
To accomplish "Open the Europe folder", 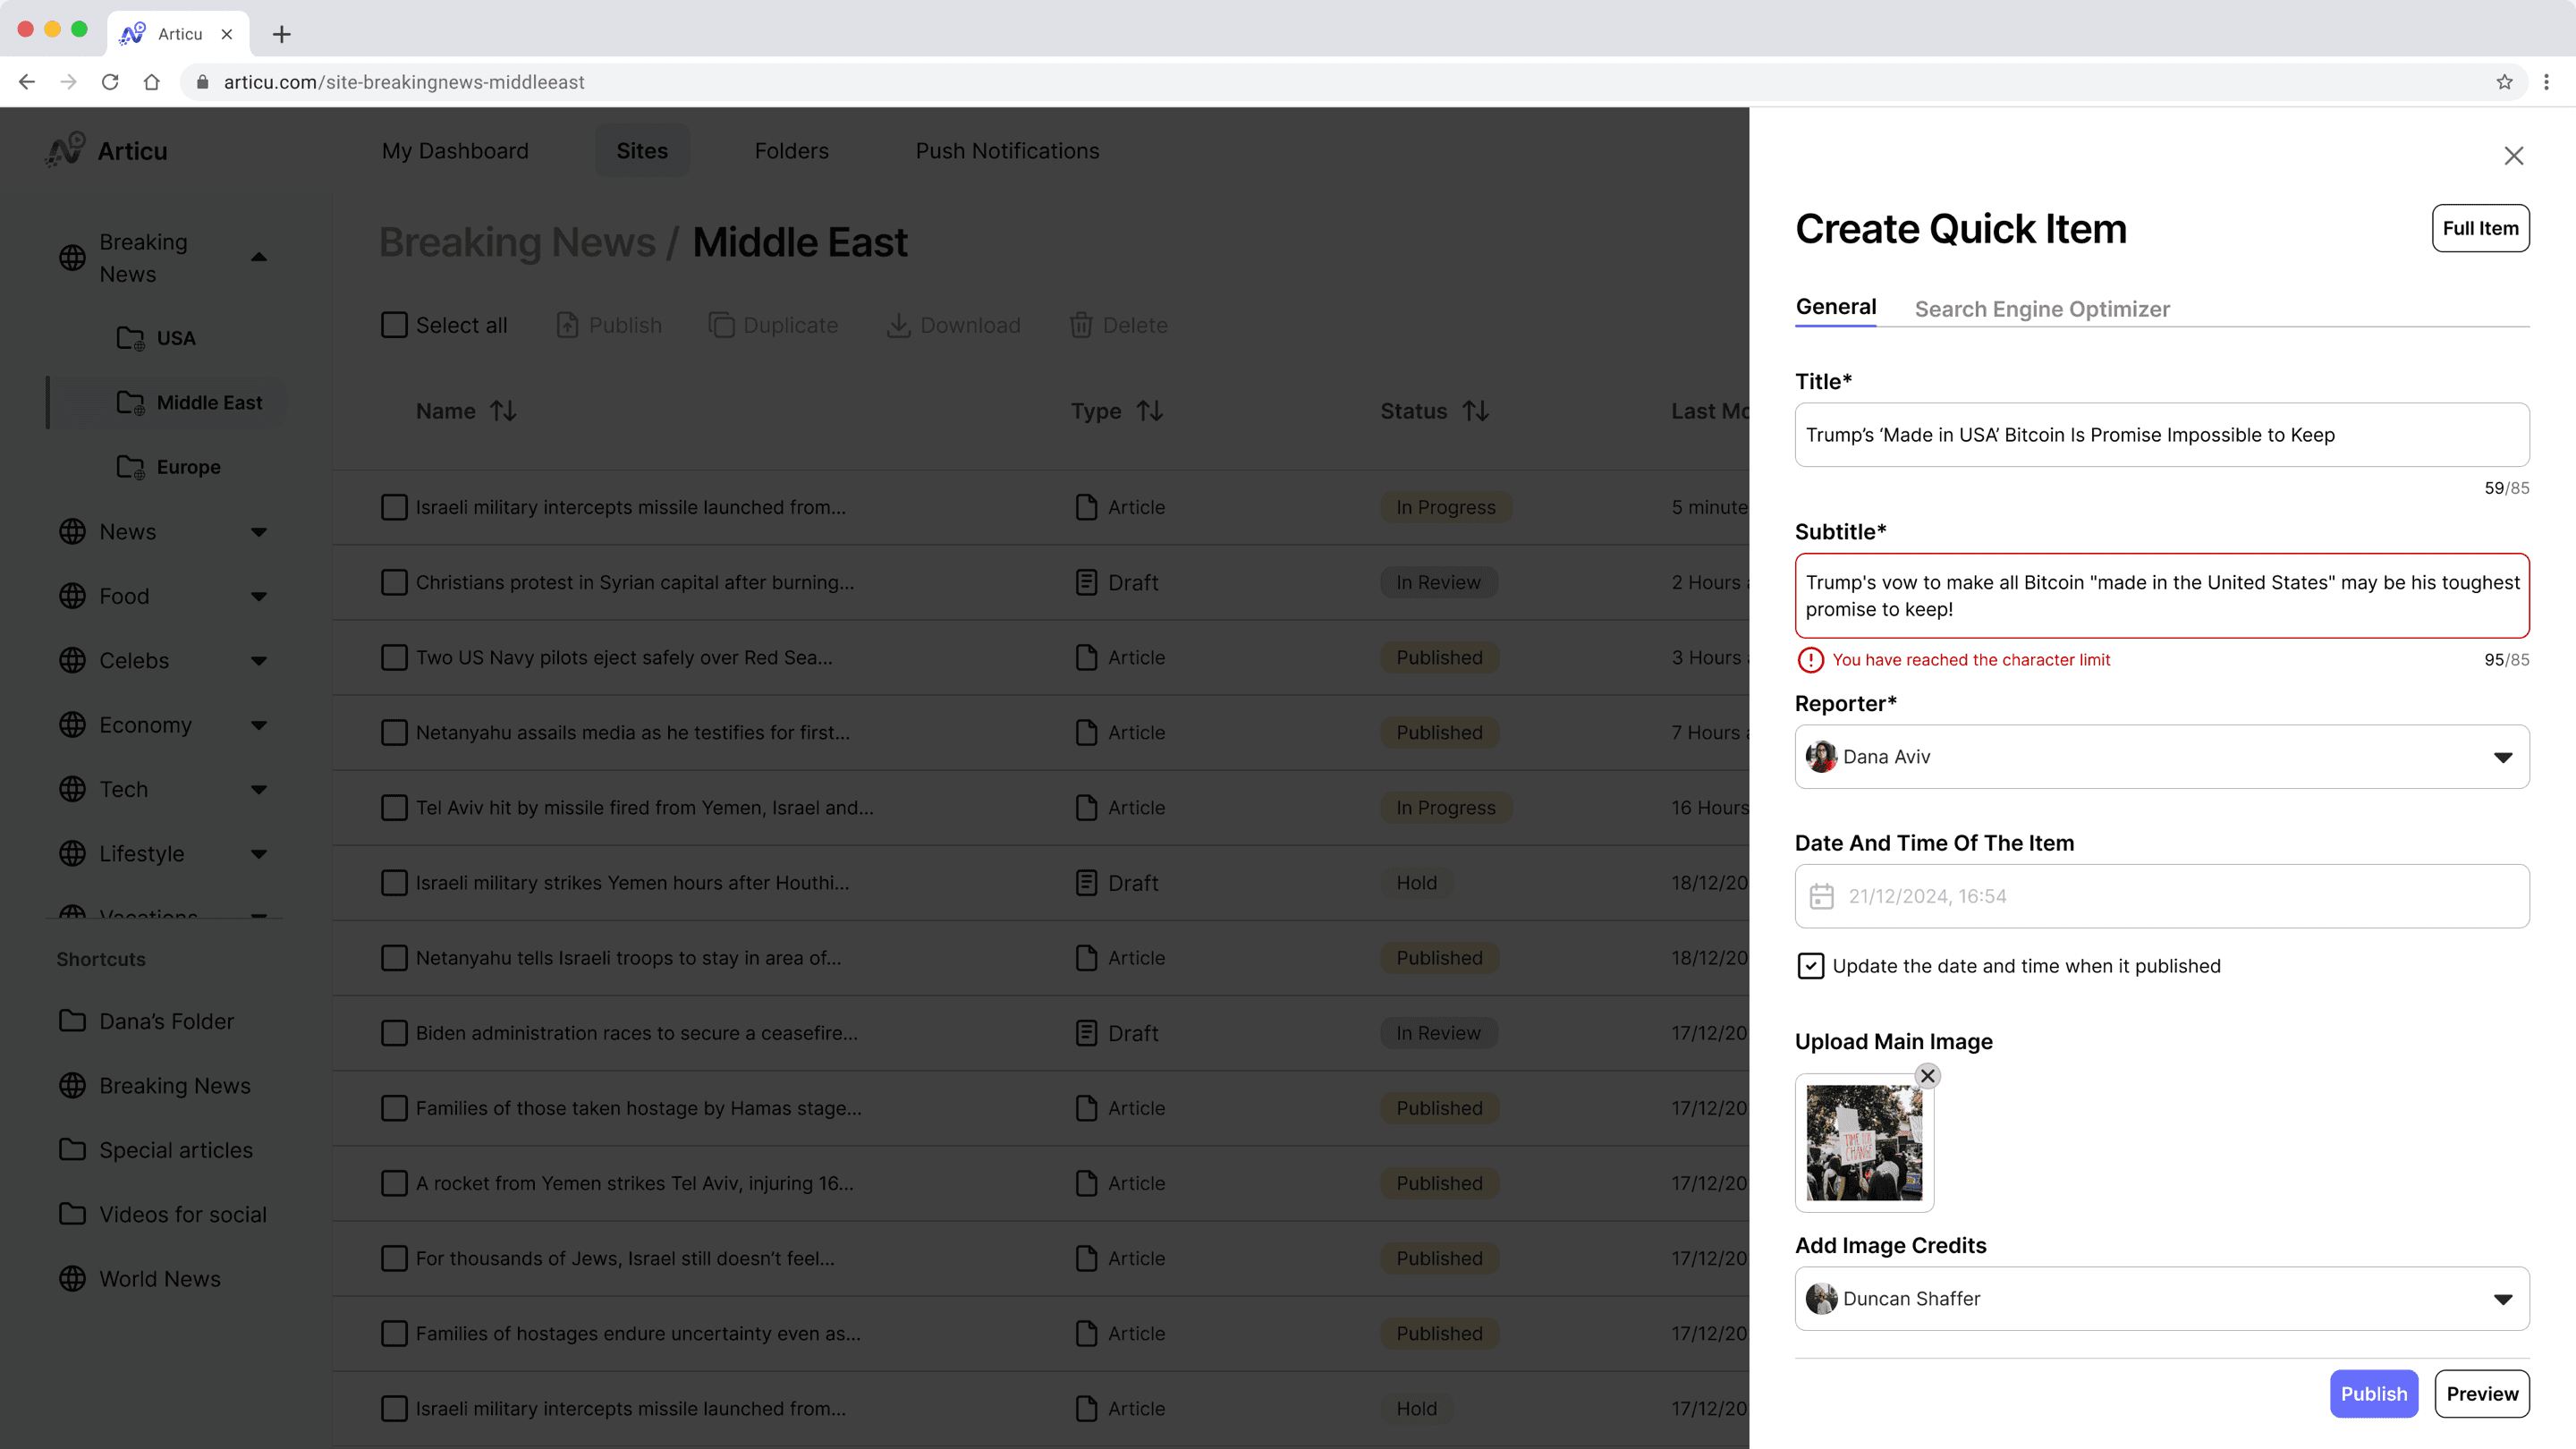I will 168,467.
